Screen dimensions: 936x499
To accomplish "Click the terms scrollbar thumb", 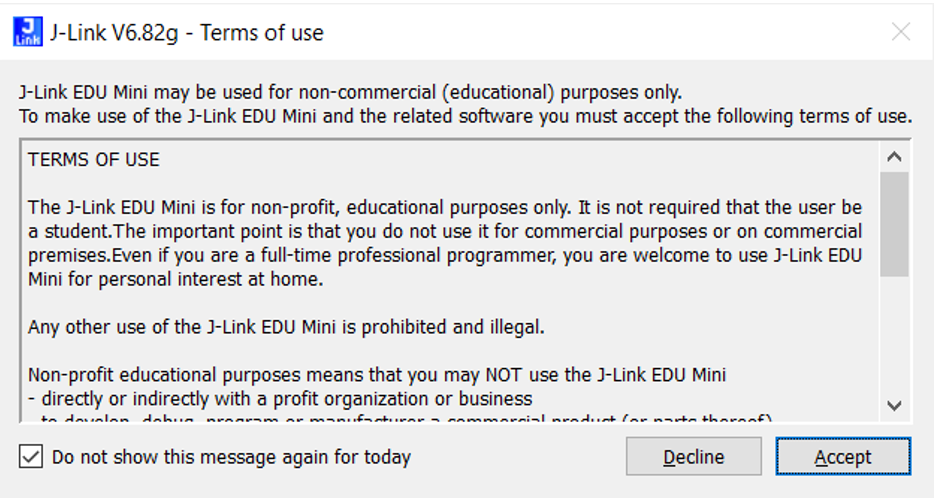I will coord(894,223).
